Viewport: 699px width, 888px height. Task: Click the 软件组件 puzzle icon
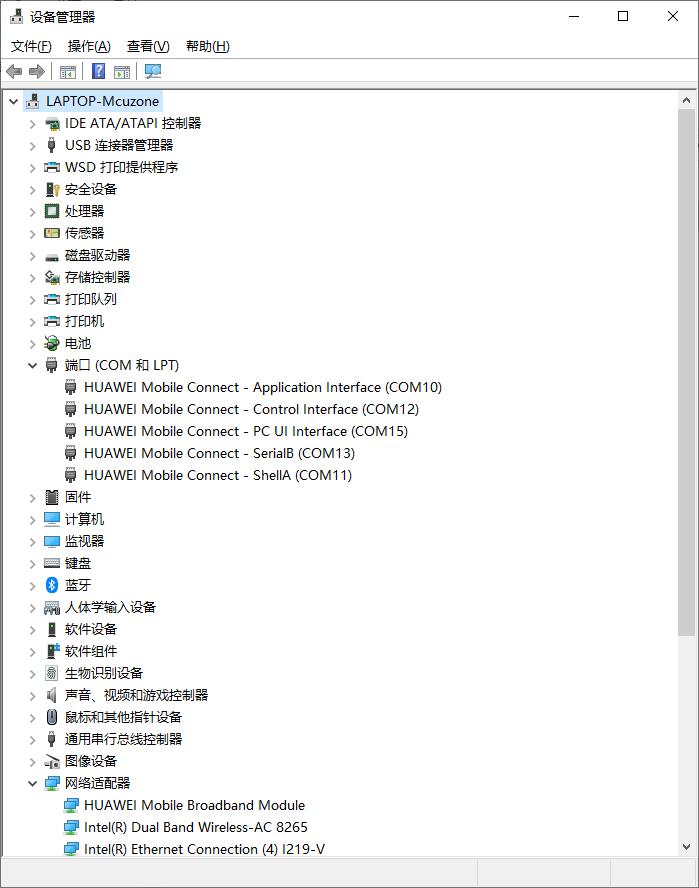[x=52, y=651]
